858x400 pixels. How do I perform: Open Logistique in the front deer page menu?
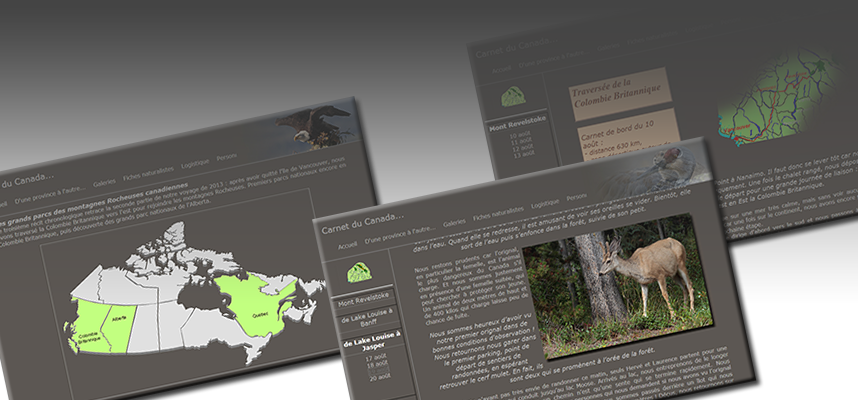pos(545,204)
